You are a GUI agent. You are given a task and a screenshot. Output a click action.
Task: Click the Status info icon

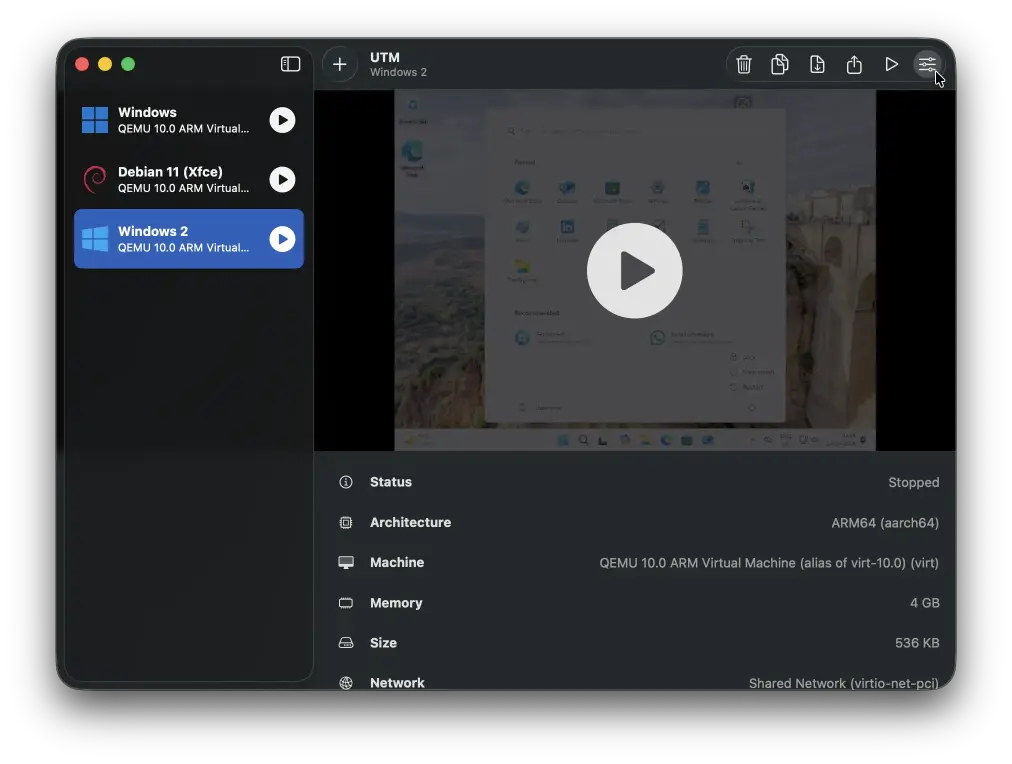(x=346, y=482)
